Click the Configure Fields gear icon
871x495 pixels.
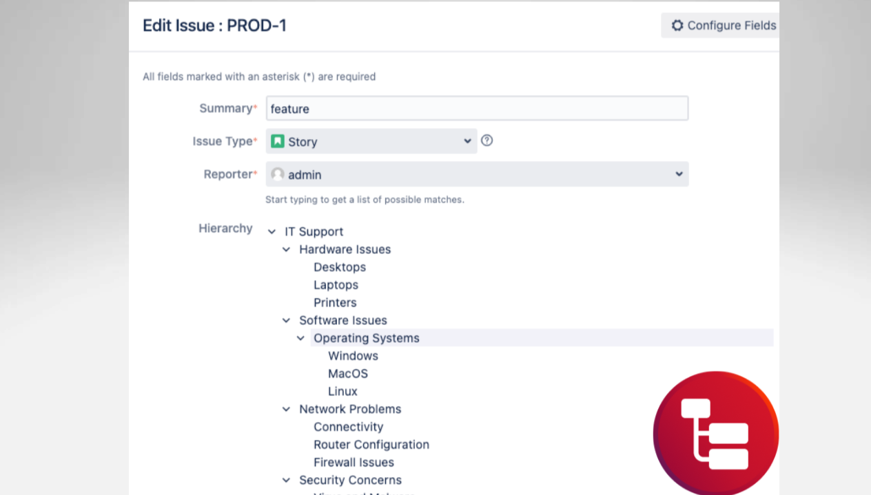[677, 26]
